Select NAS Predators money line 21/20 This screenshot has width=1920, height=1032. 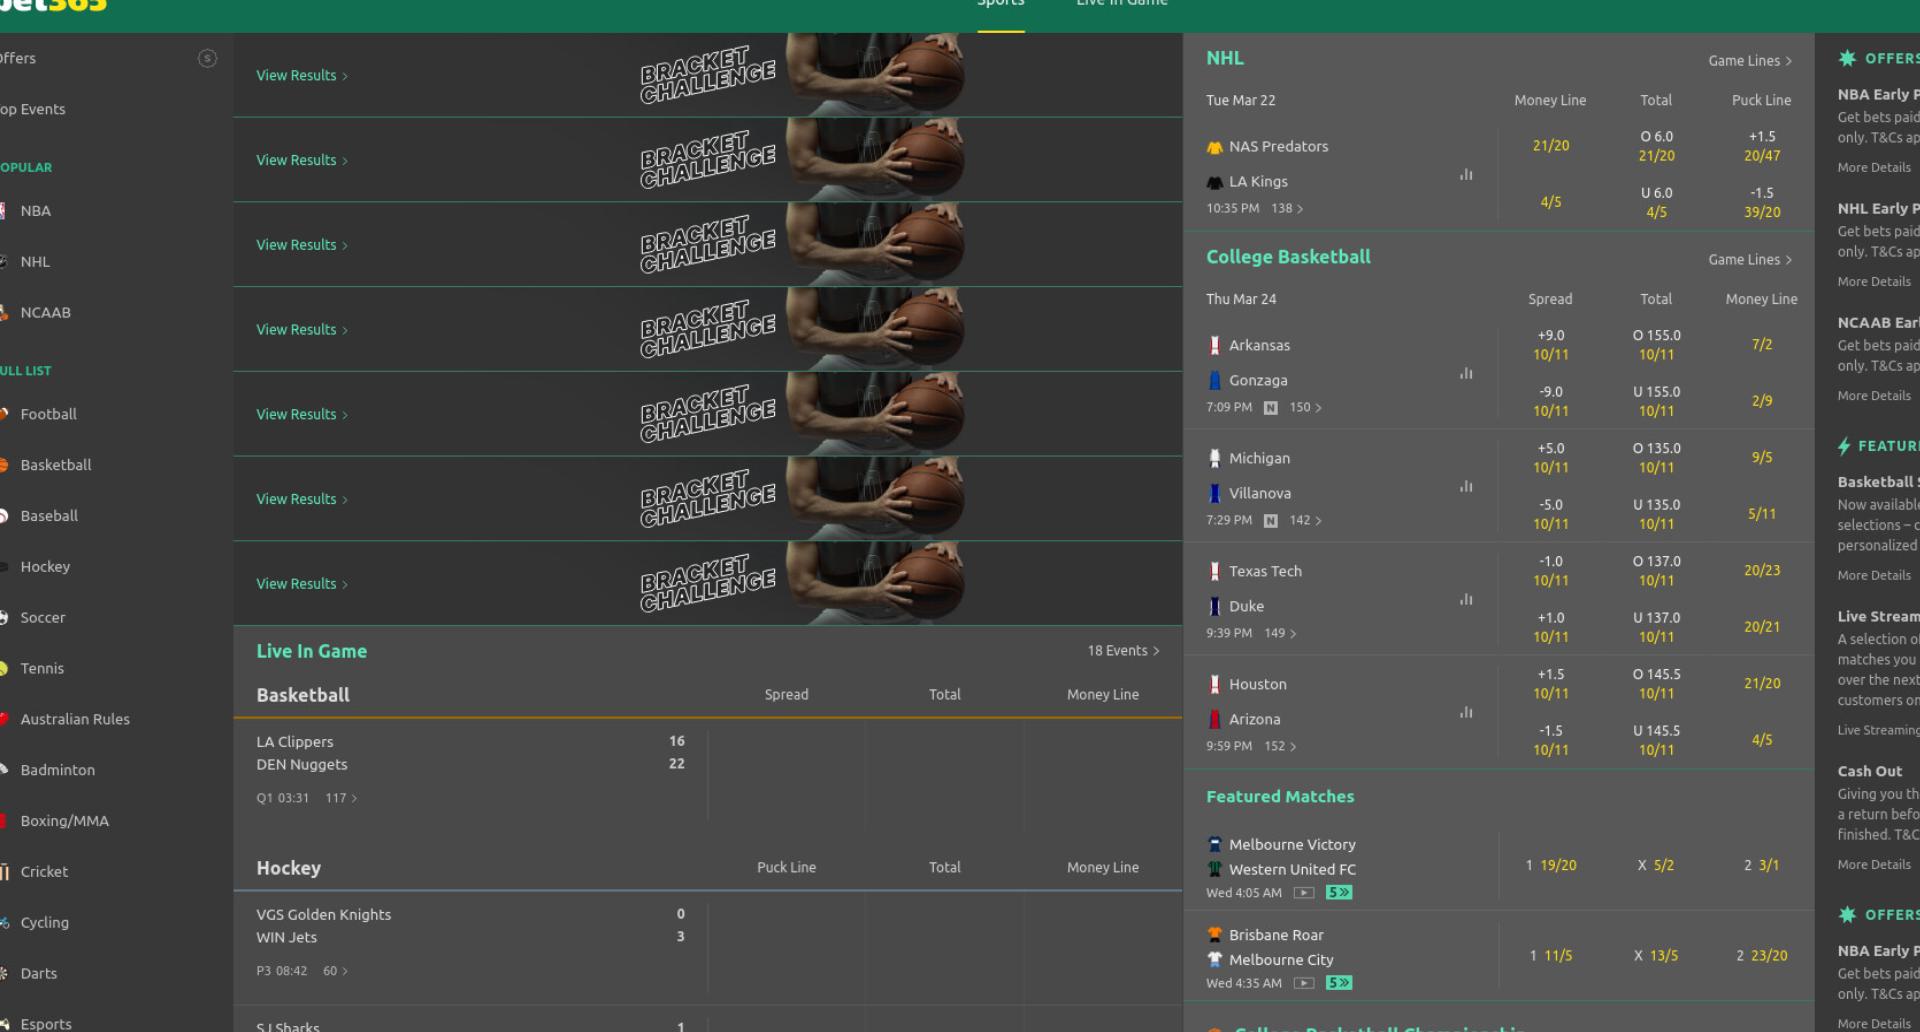tap(1551, 146)
